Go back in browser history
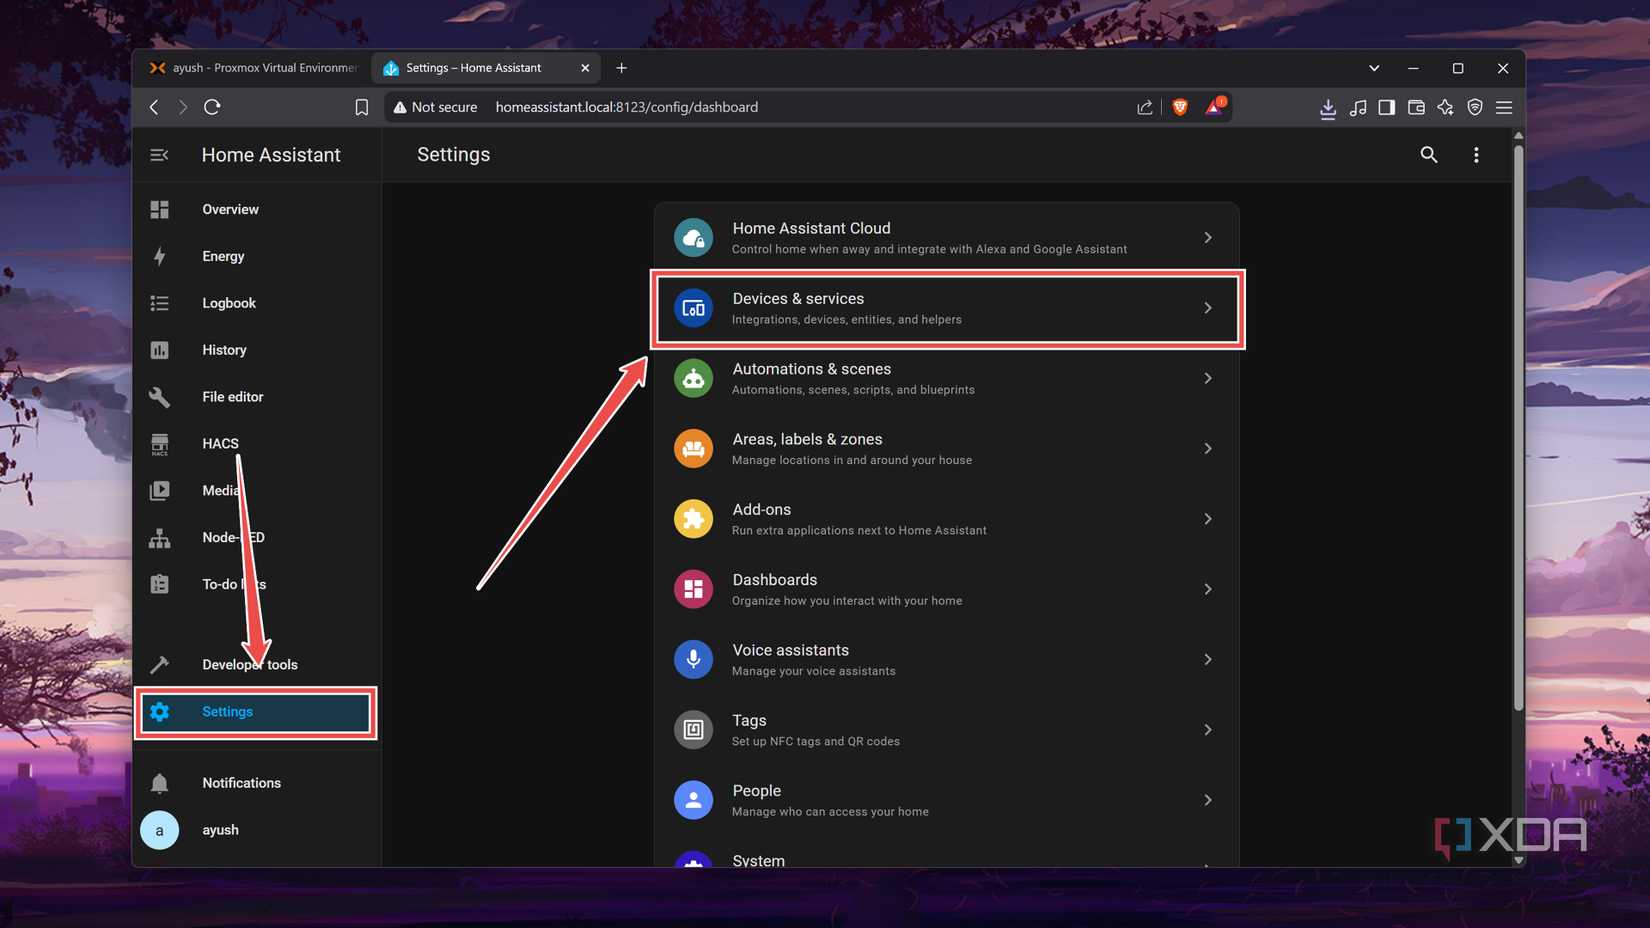This screenshot has height=928, width=1650. (154, 107)
